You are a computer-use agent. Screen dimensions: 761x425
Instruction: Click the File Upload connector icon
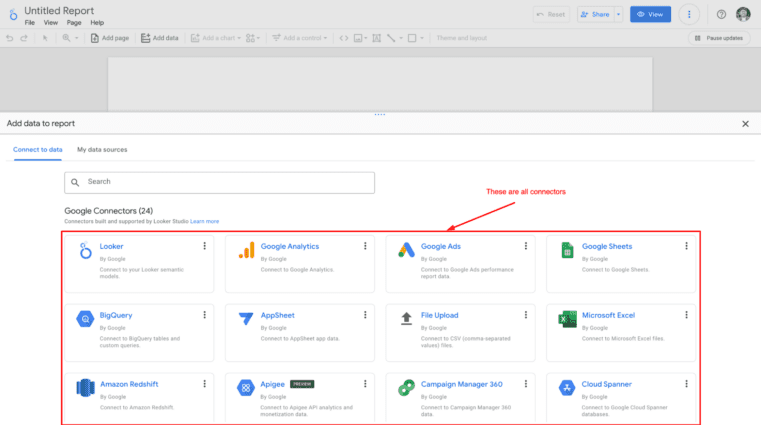click(406, 320)
